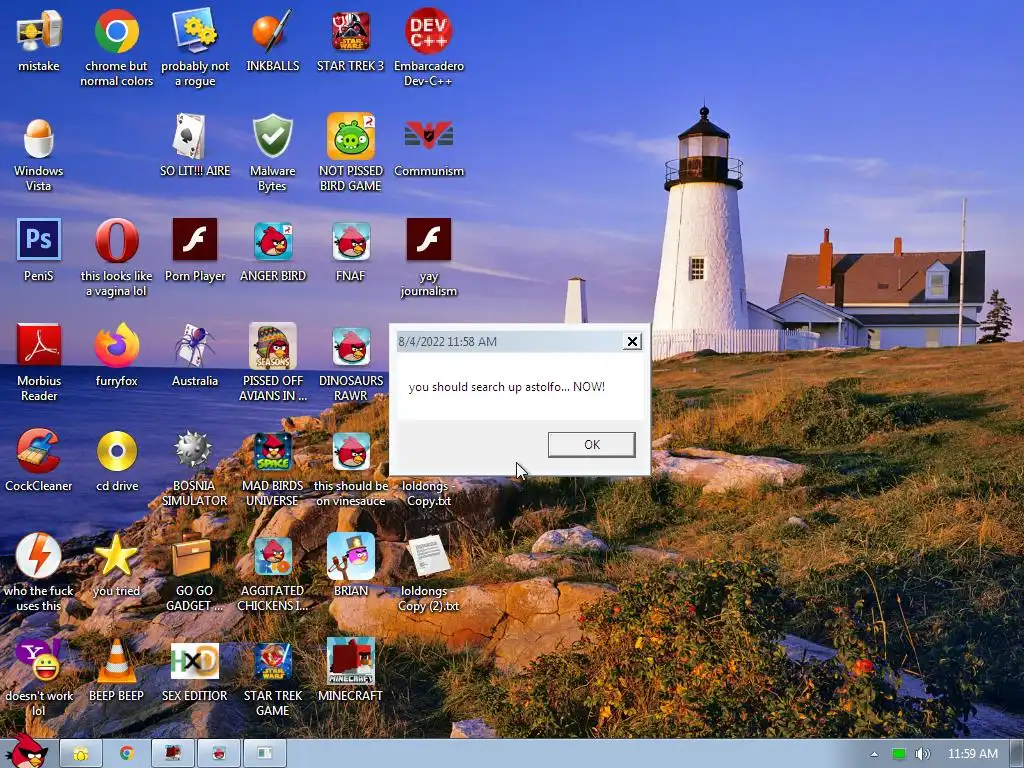Viewport: 1024px width, 768px height.
Task: Open the 11:59 AM taskbar clock
Action: pyautogui.click(x=972, y=754)
